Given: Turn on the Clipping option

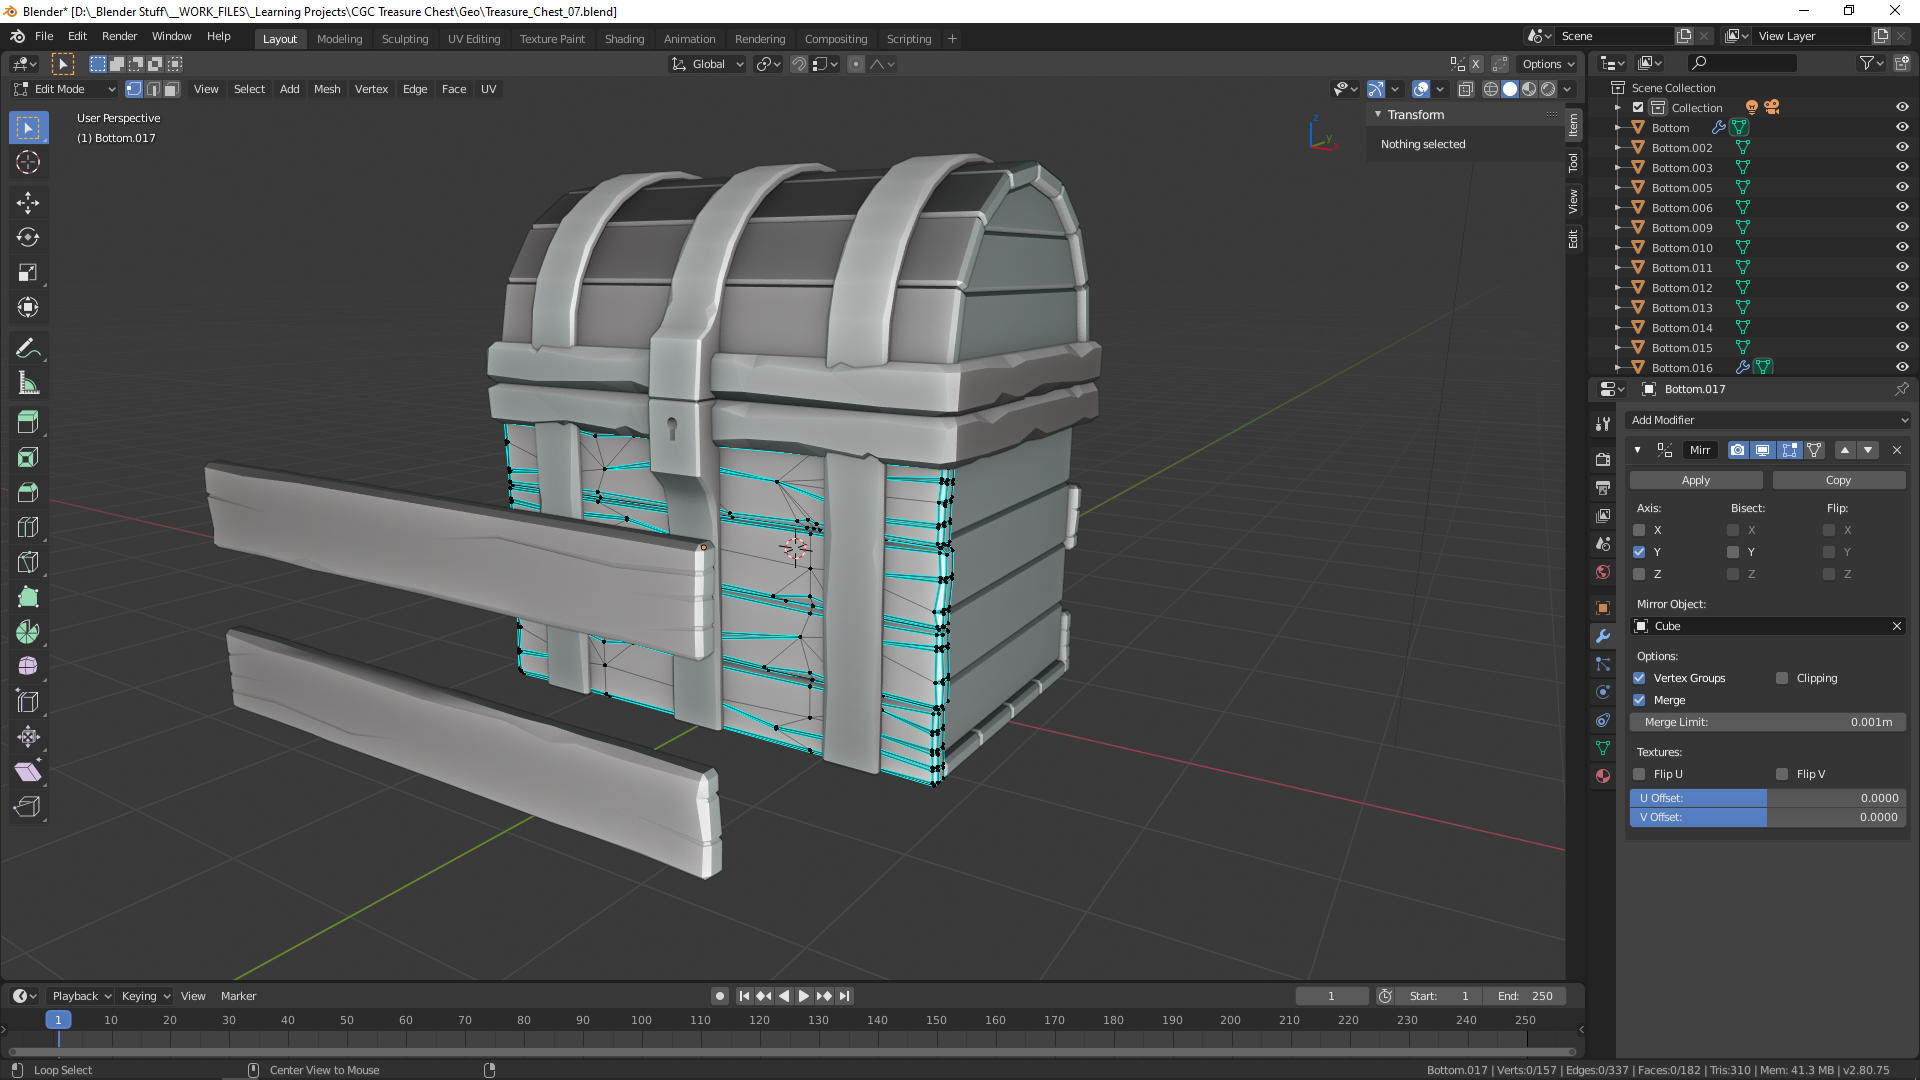Looking at the screenshot, I should pyautogui.click(x=1782, y=678).
